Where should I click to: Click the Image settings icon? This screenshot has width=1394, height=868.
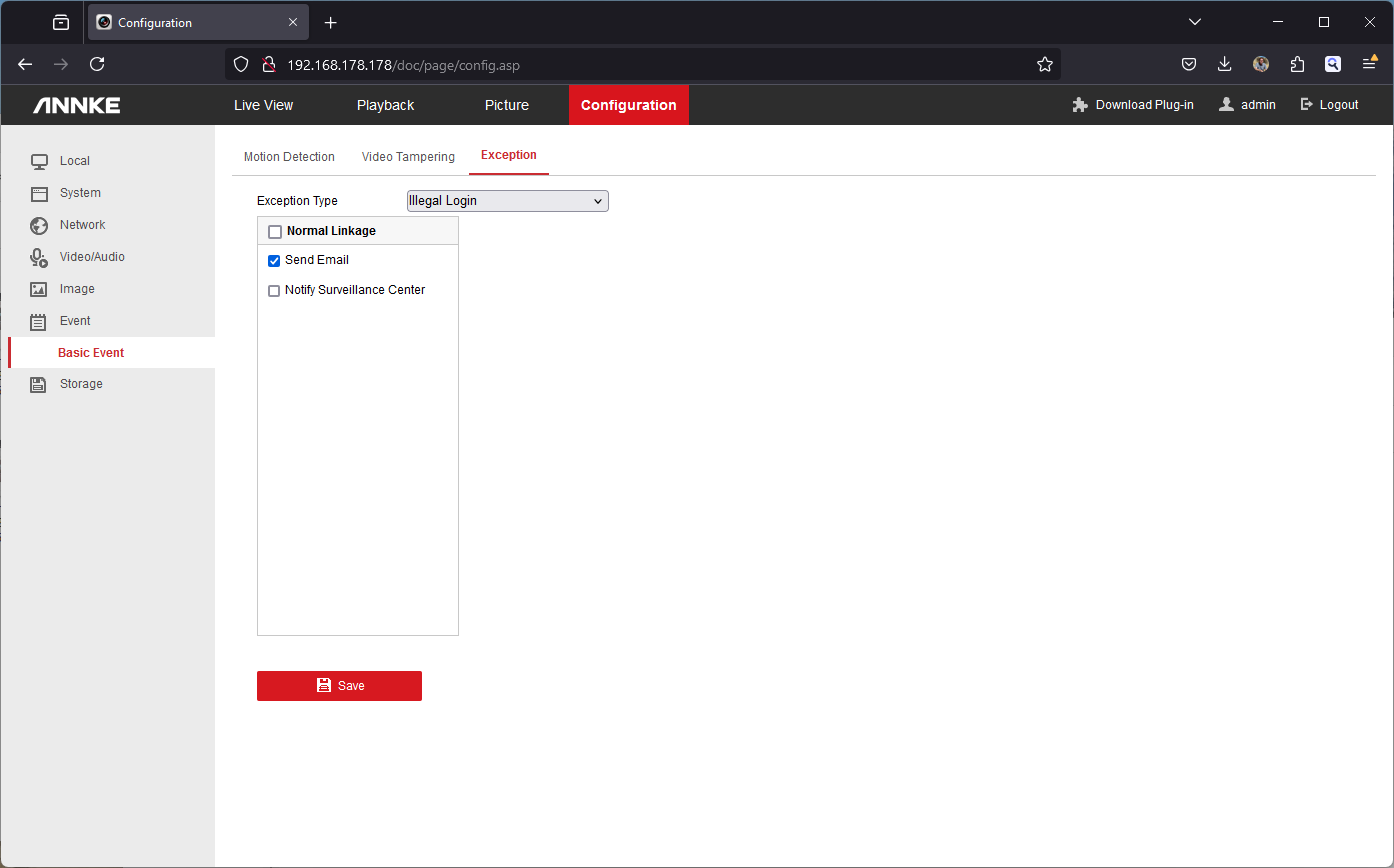click(39, 289)
